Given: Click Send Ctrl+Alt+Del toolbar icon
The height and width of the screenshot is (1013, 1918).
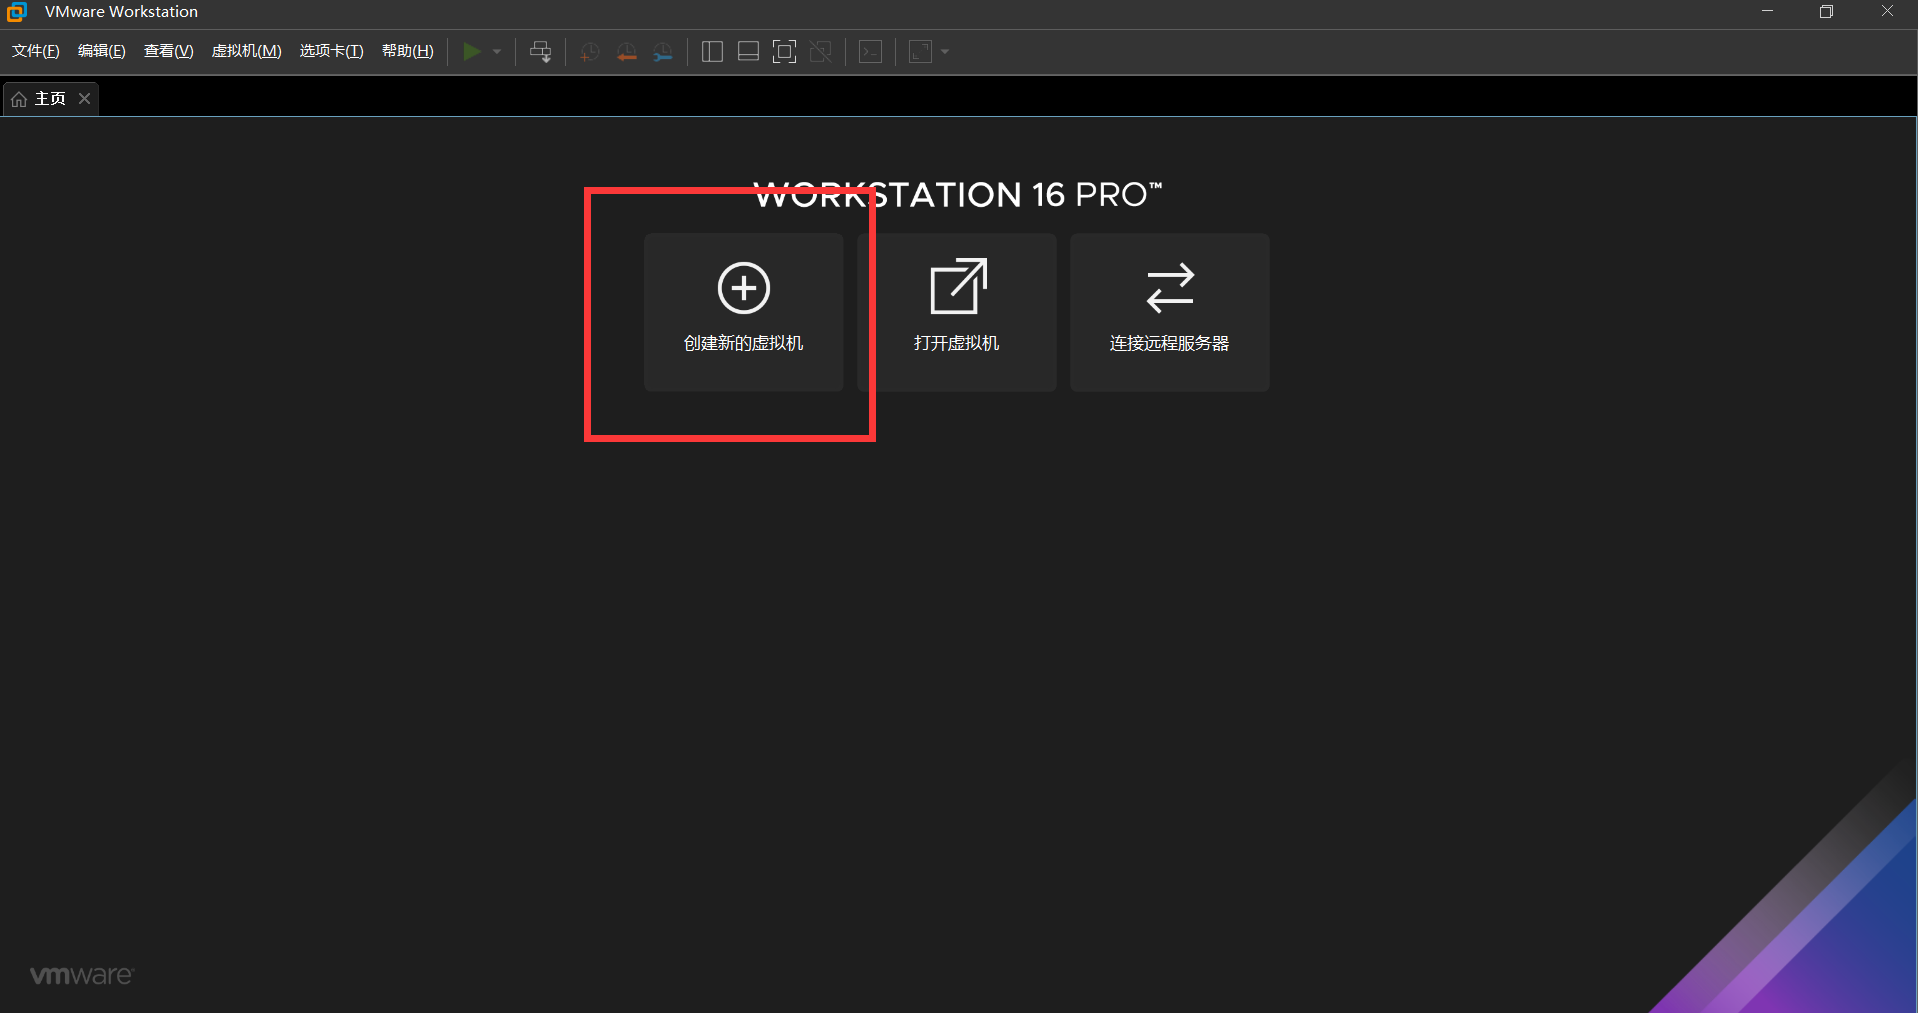Looking at the screenshot, I should [540, 51].
